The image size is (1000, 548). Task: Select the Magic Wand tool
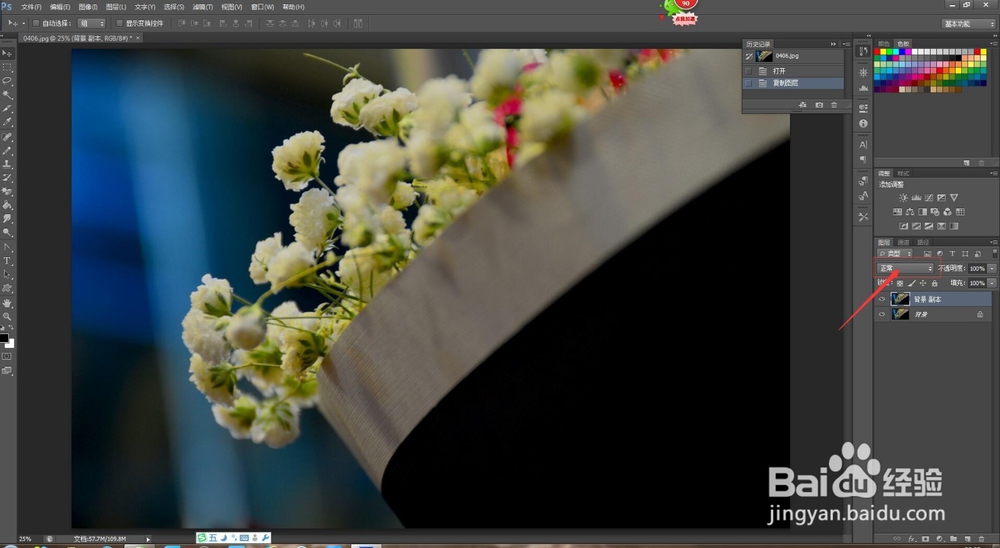(x=7, y=95)
